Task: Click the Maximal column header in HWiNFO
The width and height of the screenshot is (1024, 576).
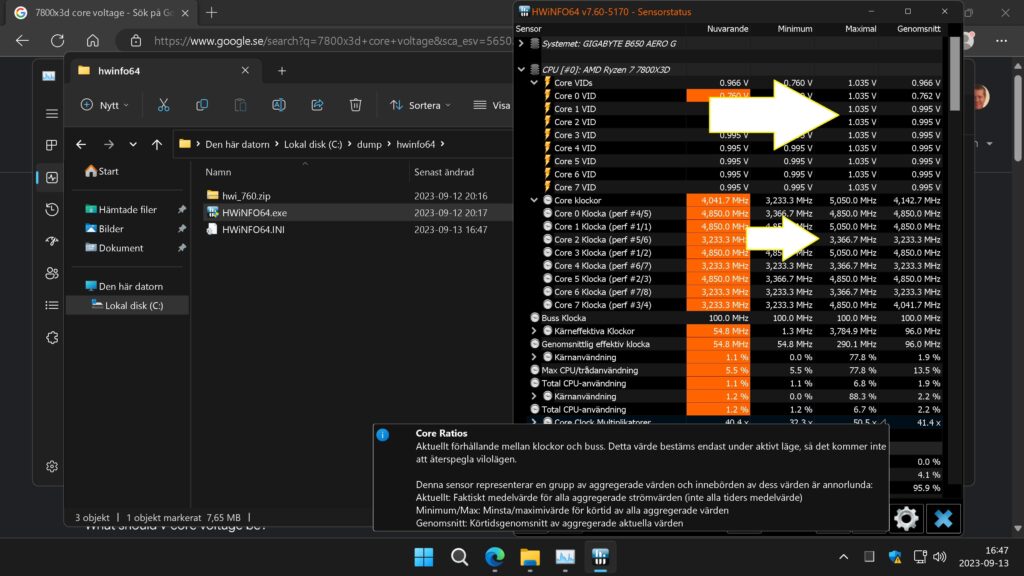Action: tap(860, 29)
